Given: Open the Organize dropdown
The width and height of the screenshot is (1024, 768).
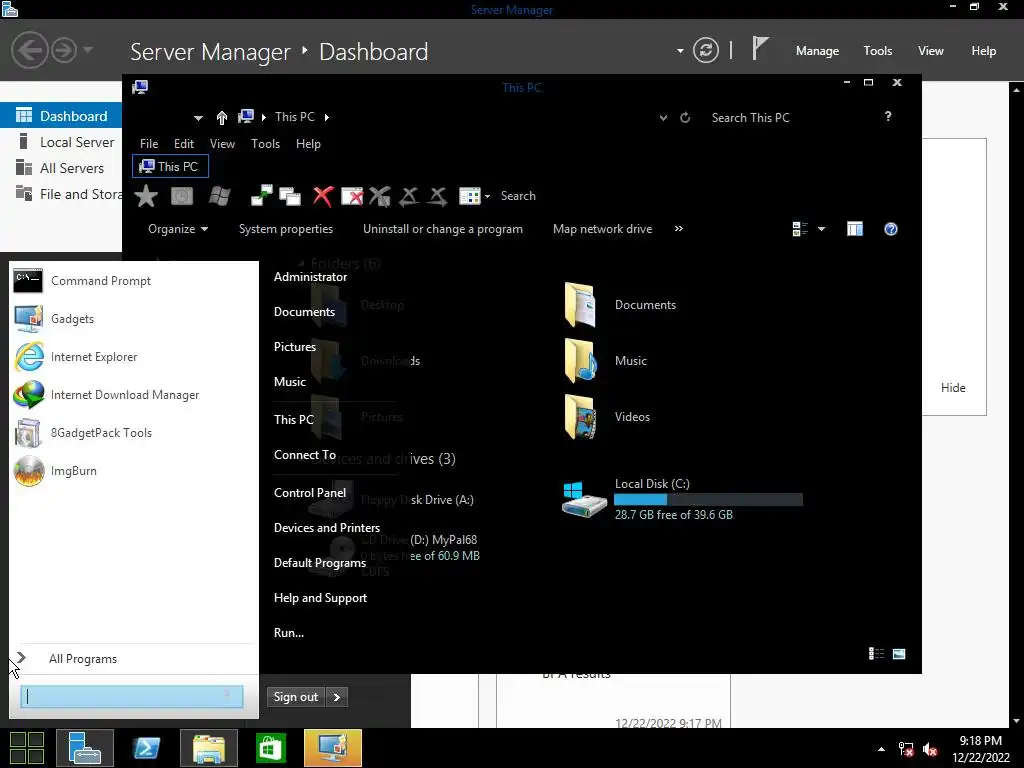Looking at the screenshot, I should (x=178, y=229).
